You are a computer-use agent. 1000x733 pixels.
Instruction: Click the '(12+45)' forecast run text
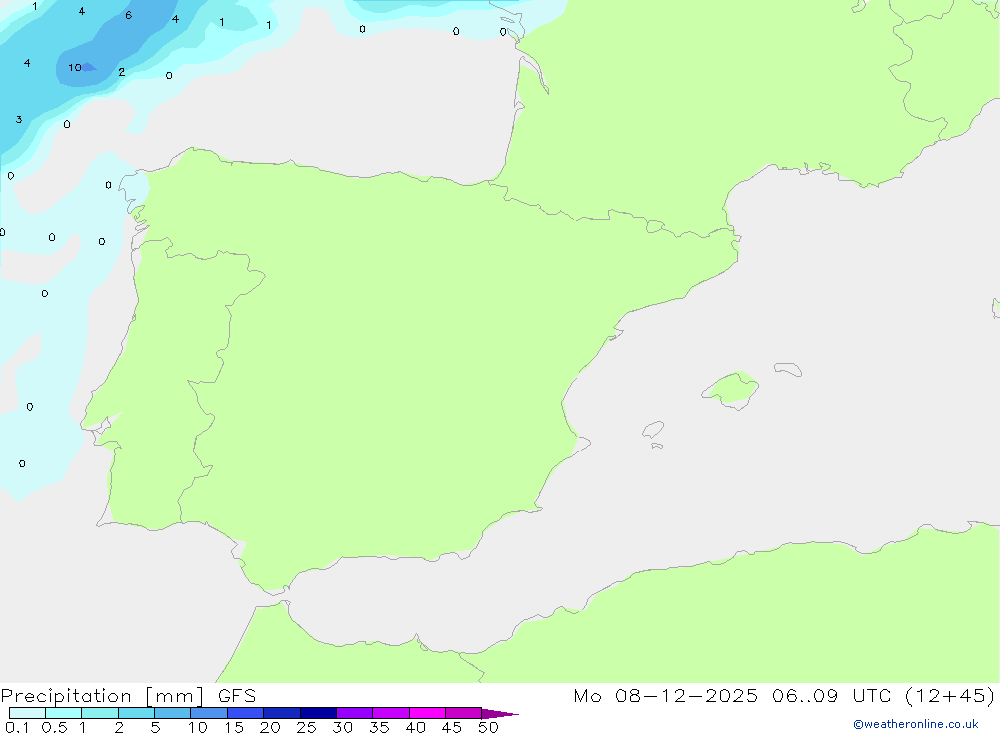950,695
